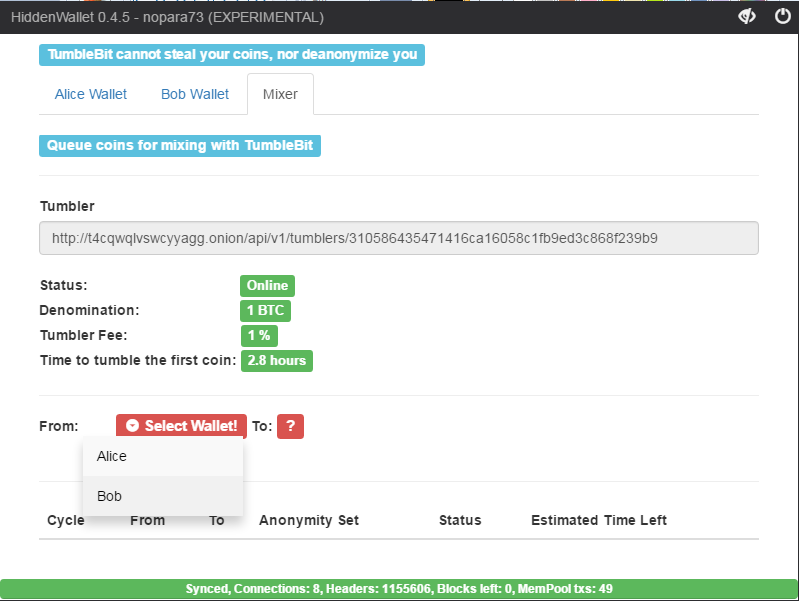Viewport: 799px width, 601px height.
Task: Choose Bob from the wallet dropdown
Action: click(163, 496)
